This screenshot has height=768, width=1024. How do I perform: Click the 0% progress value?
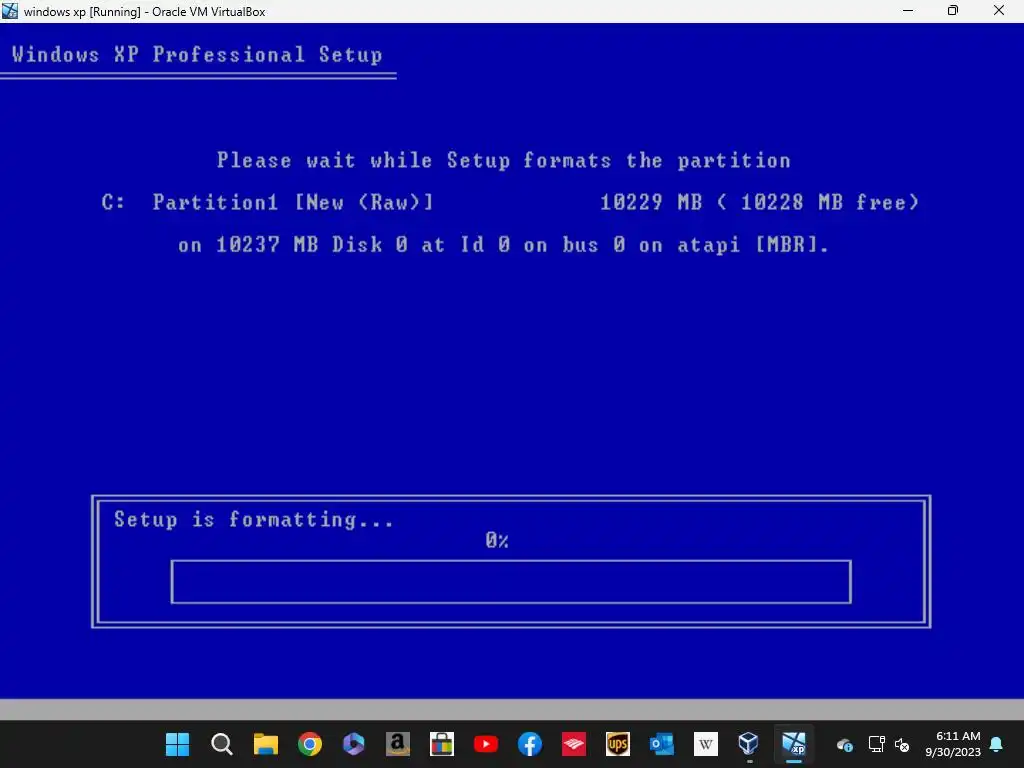tap(497, 540)
